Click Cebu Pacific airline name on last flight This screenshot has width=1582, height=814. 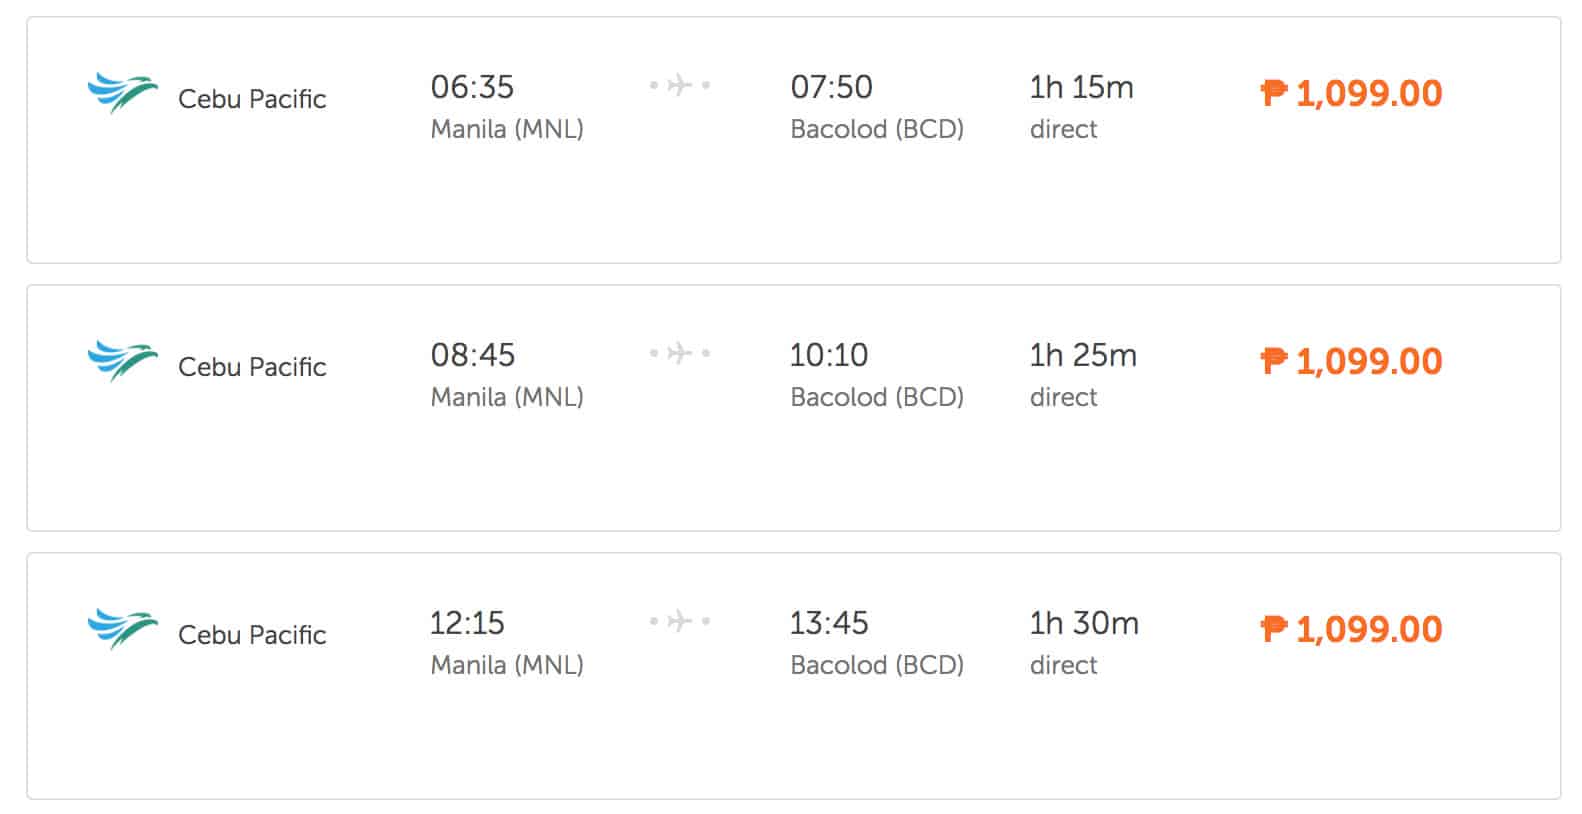click(x=252, y=635)
